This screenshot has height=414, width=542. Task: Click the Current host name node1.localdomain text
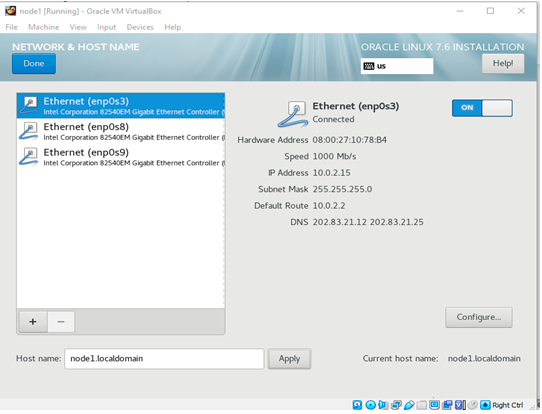[484, 359]
